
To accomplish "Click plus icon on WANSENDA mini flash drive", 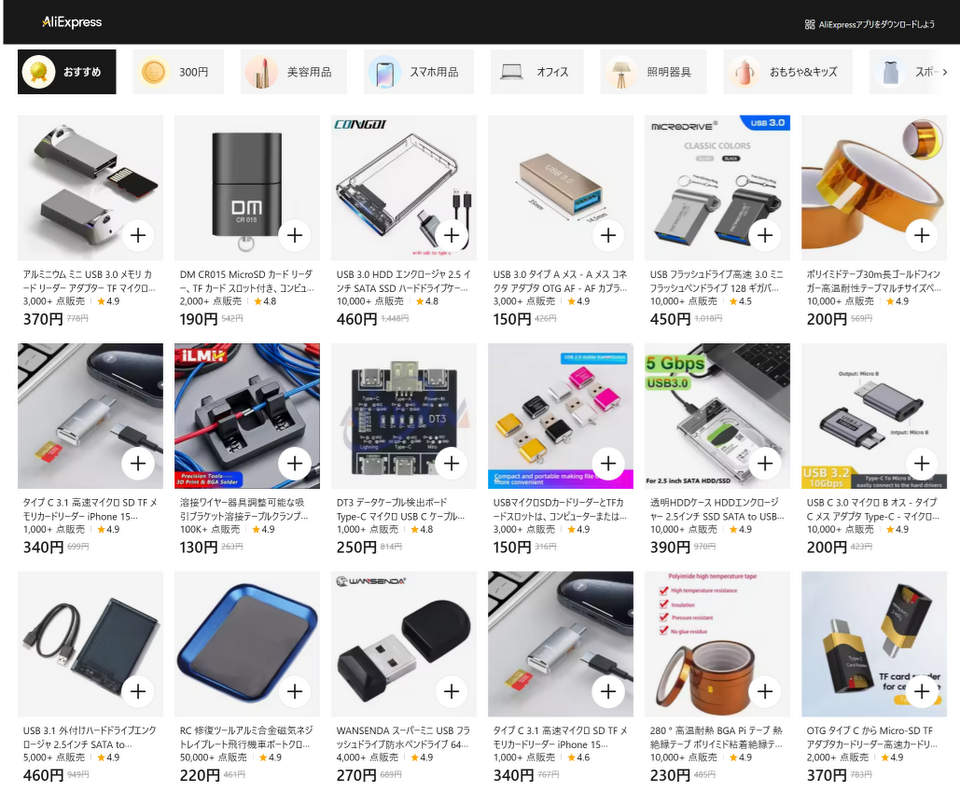I will [451, 691].
